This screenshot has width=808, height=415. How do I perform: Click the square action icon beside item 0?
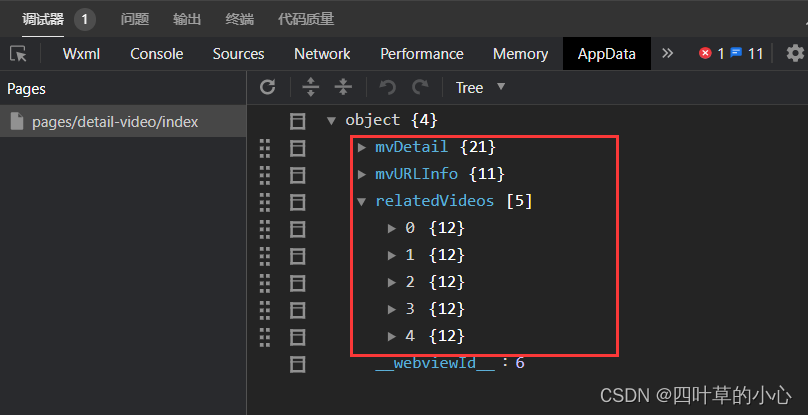pyautogui.click(x=297, y=229)
